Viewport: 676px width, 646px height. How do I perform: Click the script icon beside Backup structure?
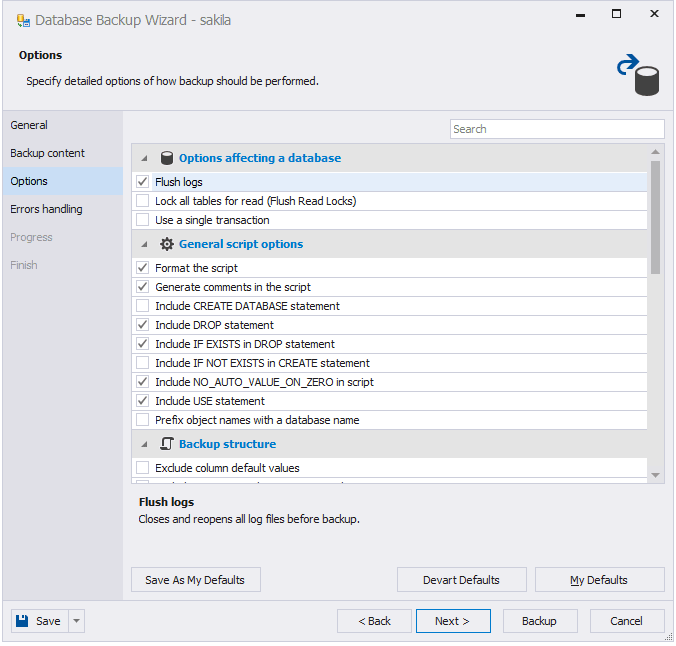[167, 444]
